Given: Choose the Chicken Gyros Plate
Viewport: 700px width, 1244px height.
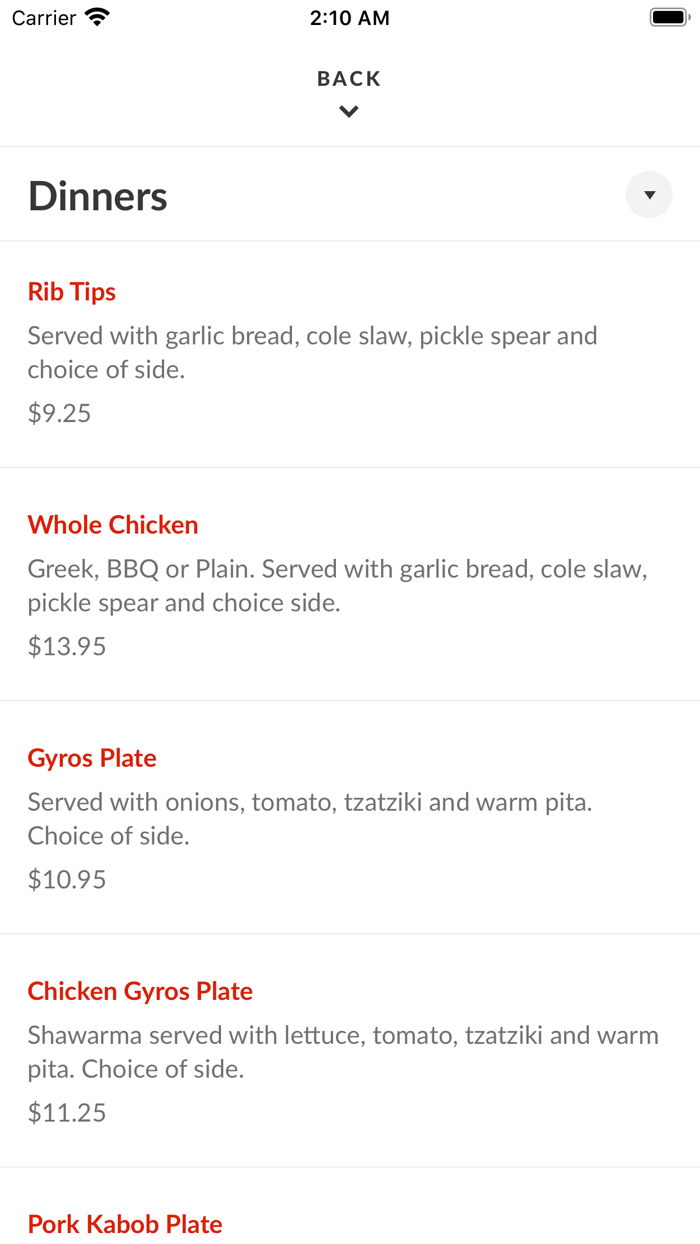Looking at the screenshot, I should 139,991.
